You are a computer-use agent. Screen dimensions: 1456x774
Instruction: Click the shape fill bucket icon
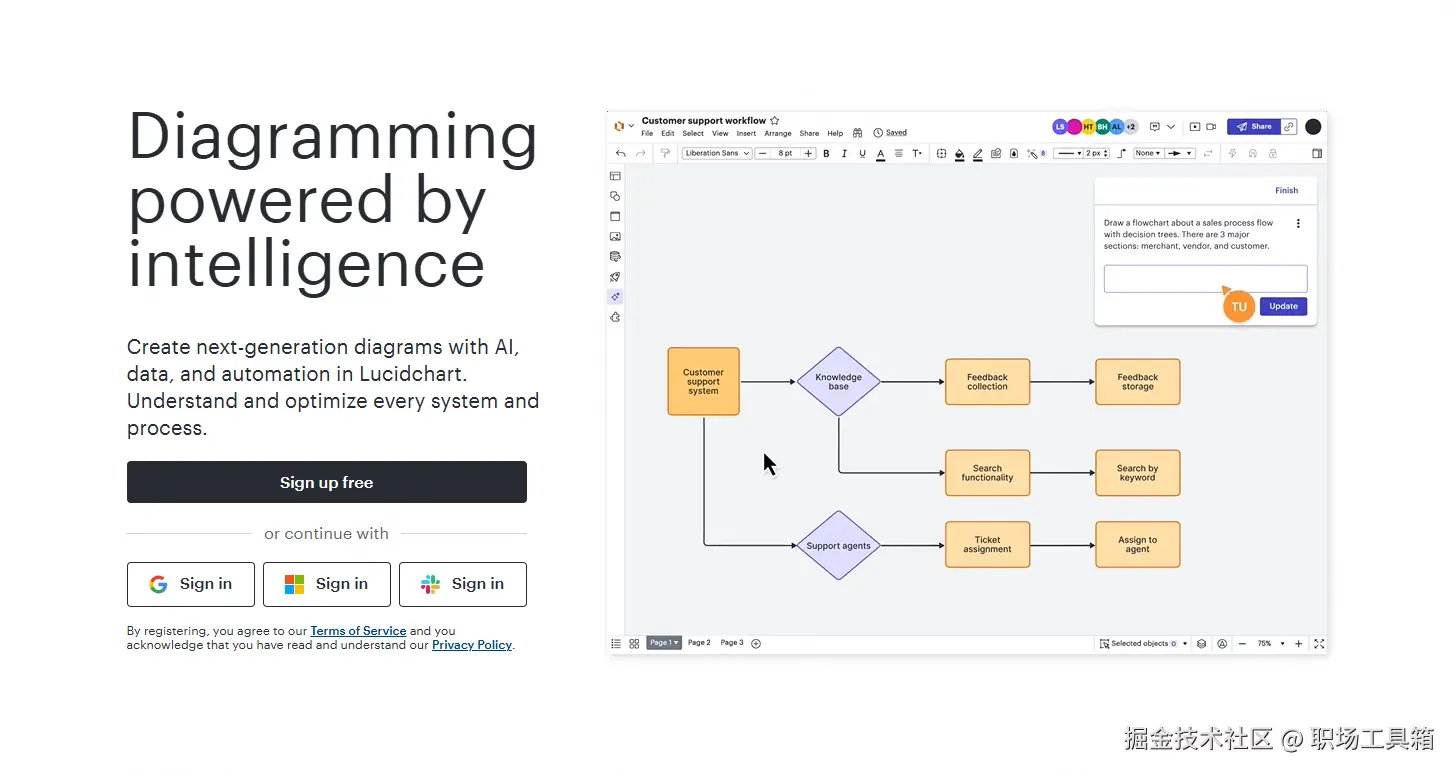pyautogui.click(x=960, y=154)
